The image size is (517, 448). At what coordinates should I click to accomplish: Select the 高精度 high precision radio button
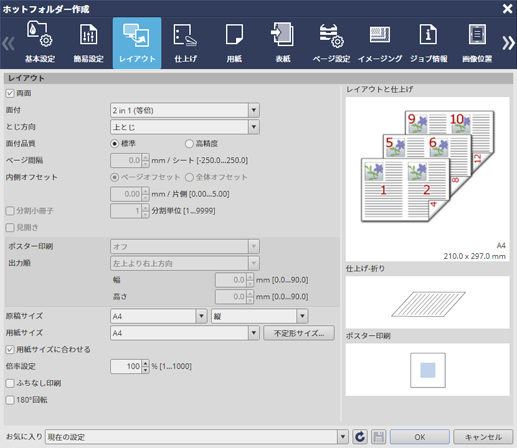click(189, 144)
